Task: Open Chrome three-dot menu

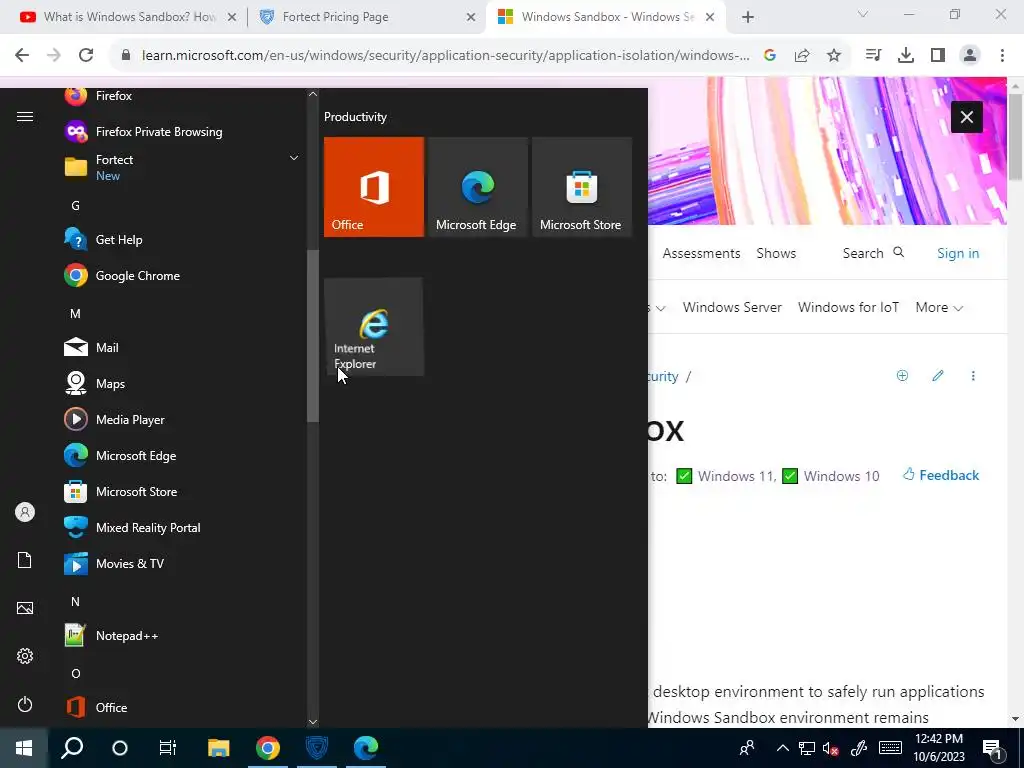Action: click(1002, 56)
